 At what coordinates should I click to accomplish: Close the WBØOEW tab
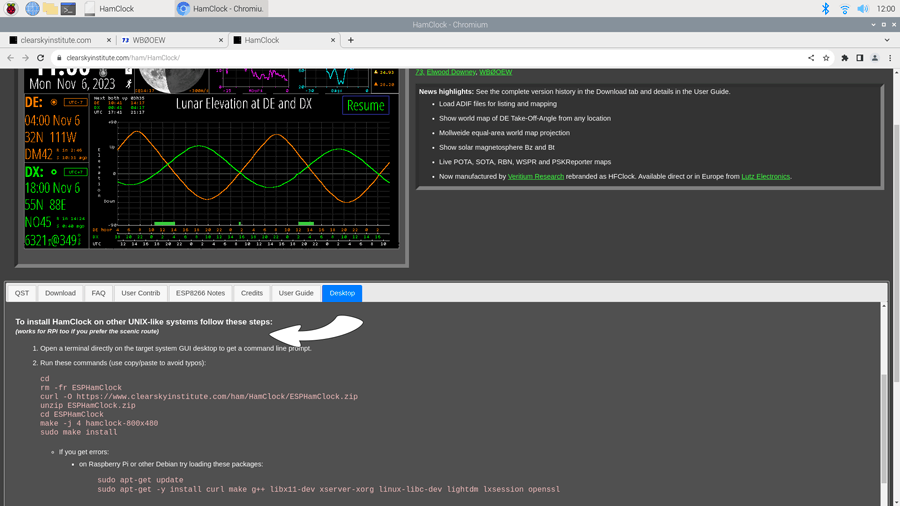coord(221,40)
